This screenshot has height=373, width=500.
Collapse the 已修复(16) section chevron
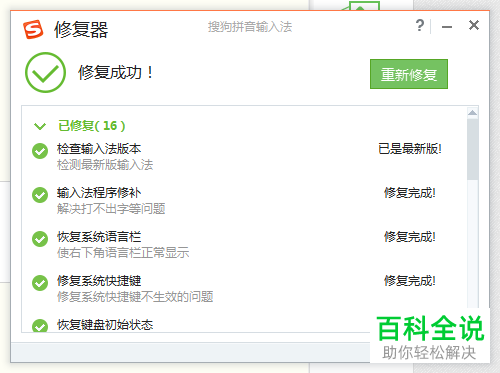40,126
